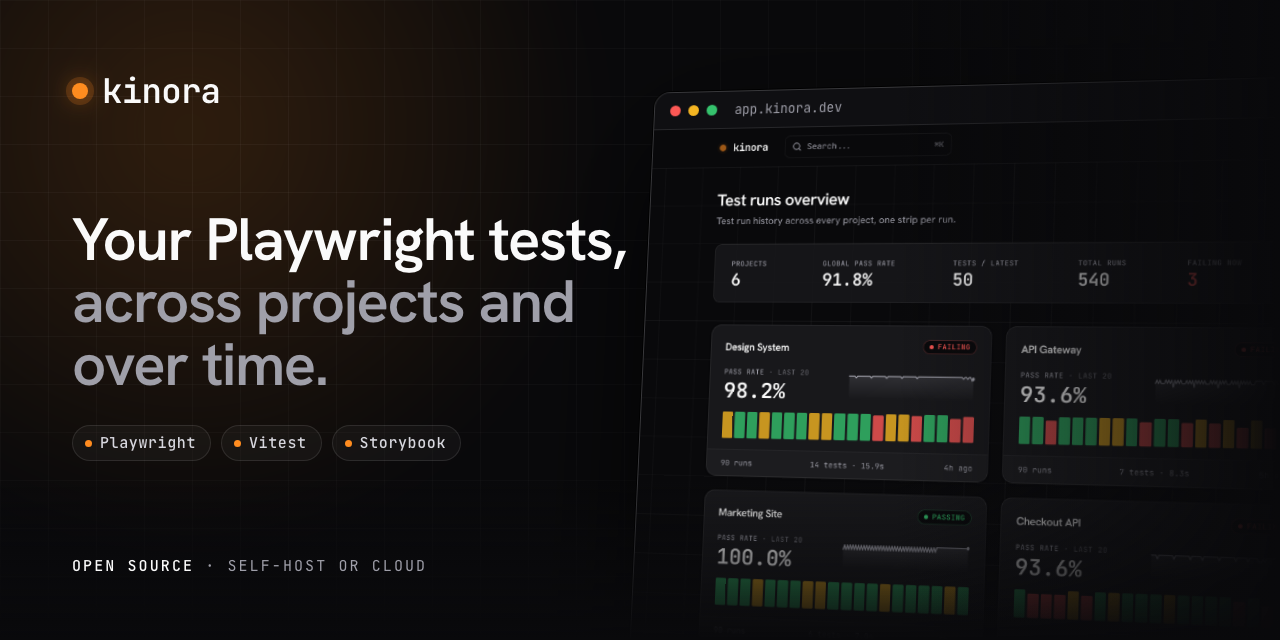Open the Marketing Site project card title

tap(750, 513)
